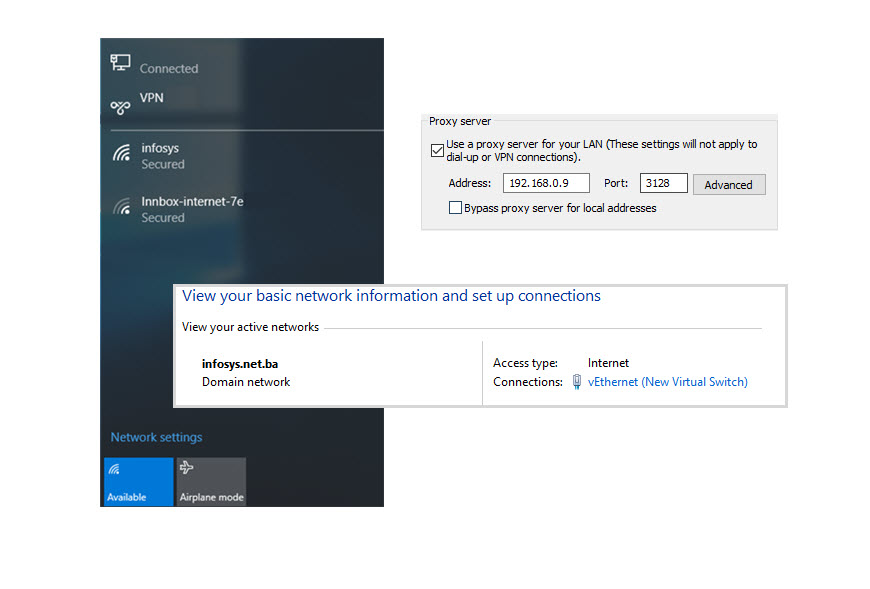
Task: Click the vEthernet adapter plug icon
Action: [x=577, y=382]
